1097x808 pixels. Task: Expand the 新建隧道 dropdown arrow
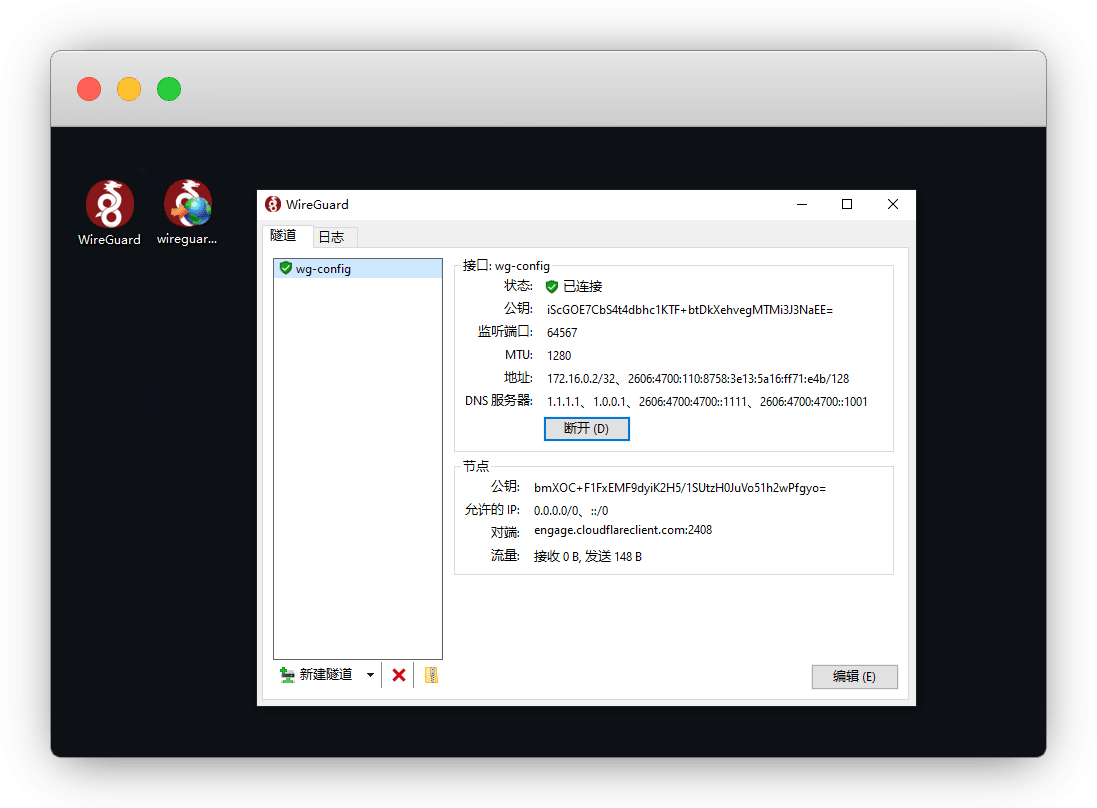(x=370, y=675)
